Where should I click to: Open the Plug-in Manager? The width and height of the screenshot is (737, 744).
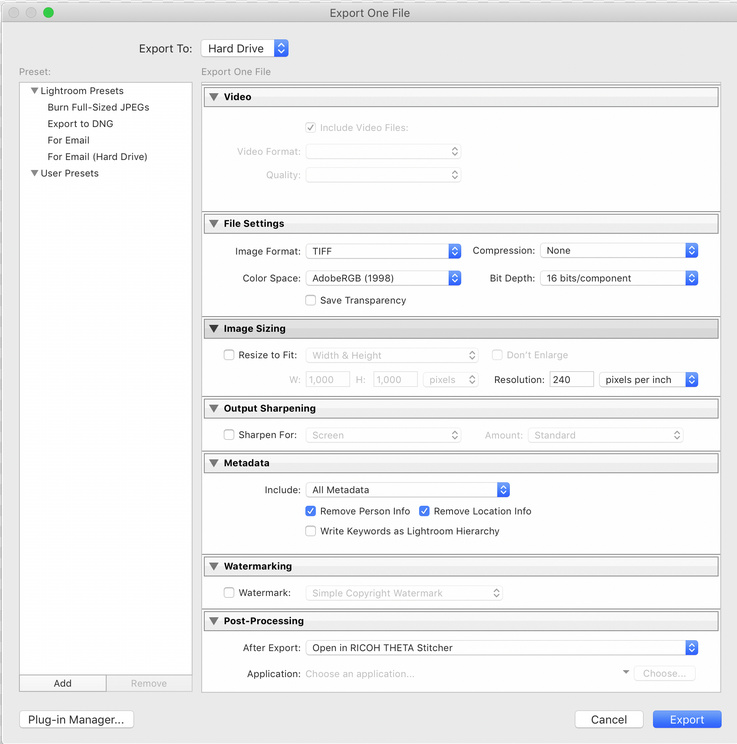pos(76,719)
